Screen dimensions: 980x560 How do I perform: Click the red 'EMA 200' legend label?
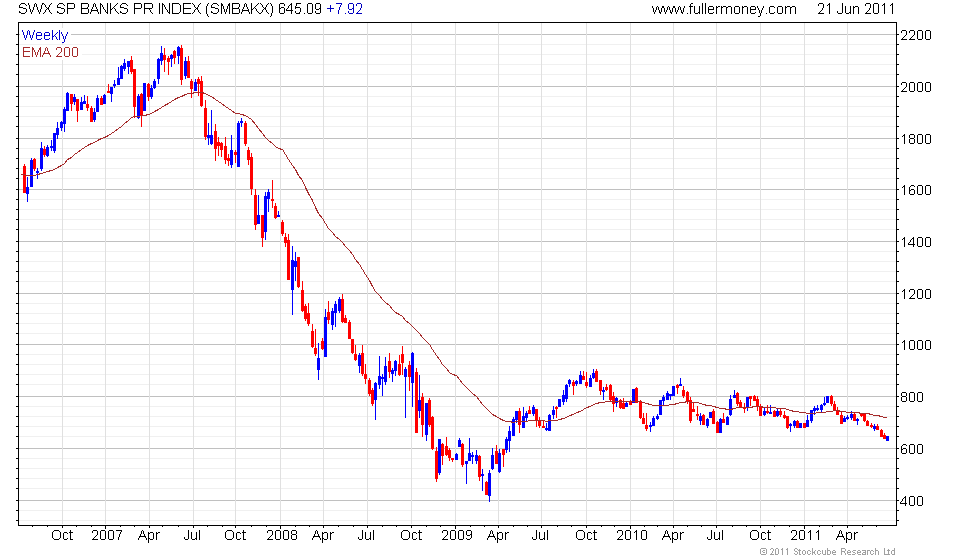pyautogui.click(x=51, y=52)
